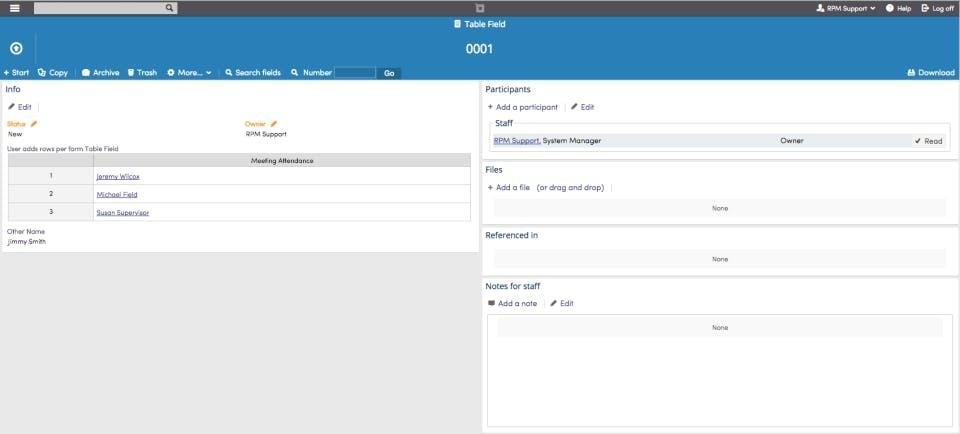Open the hamburger menu icon
960x434 pixels.
pos(15,8)
